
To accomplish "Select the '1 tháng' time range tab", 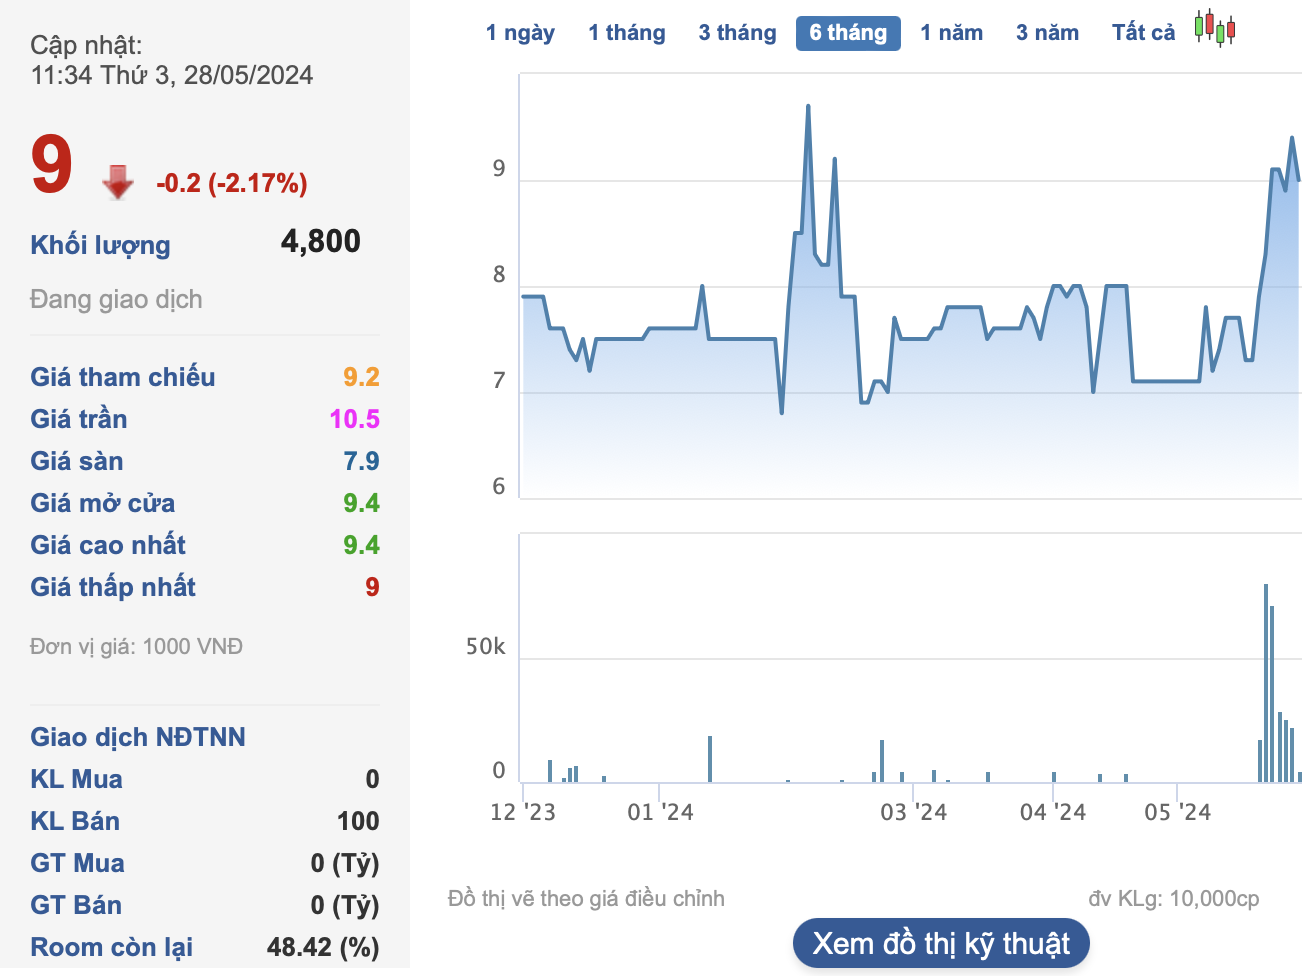I will [627, 33].
